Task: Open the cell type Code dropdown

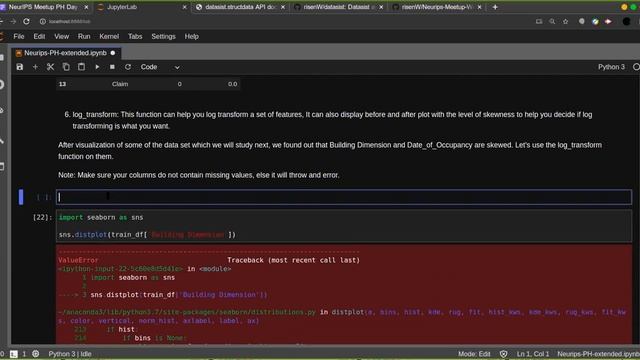Action: (160, 67)
